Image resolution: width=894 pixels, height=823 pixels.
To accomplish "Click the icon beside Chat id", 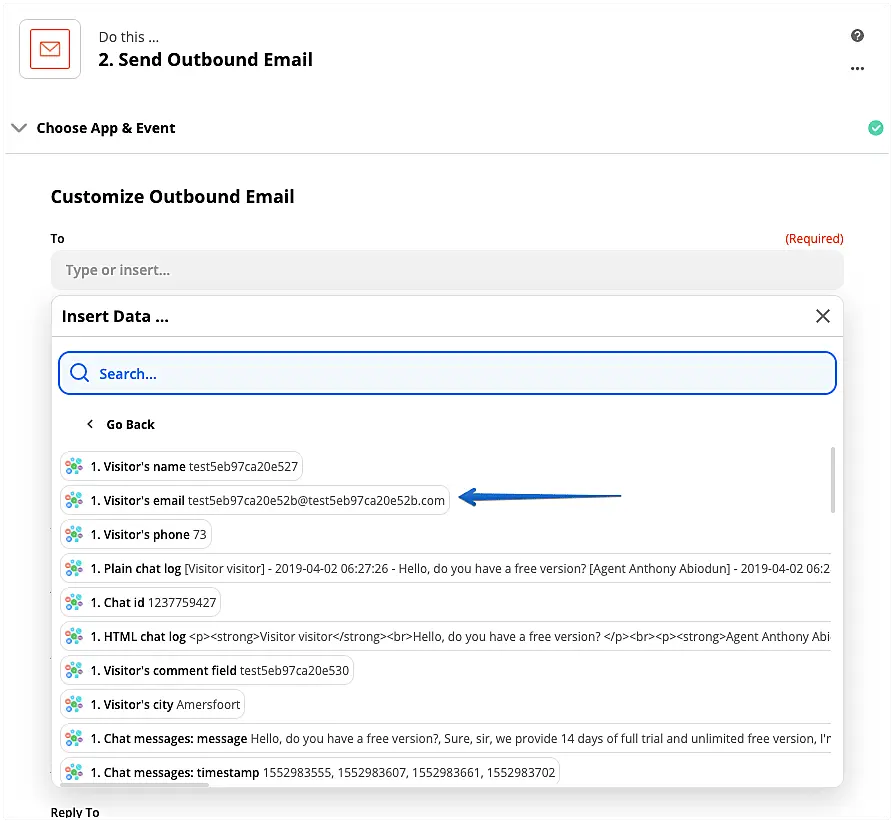I will [x=74, y=603].
